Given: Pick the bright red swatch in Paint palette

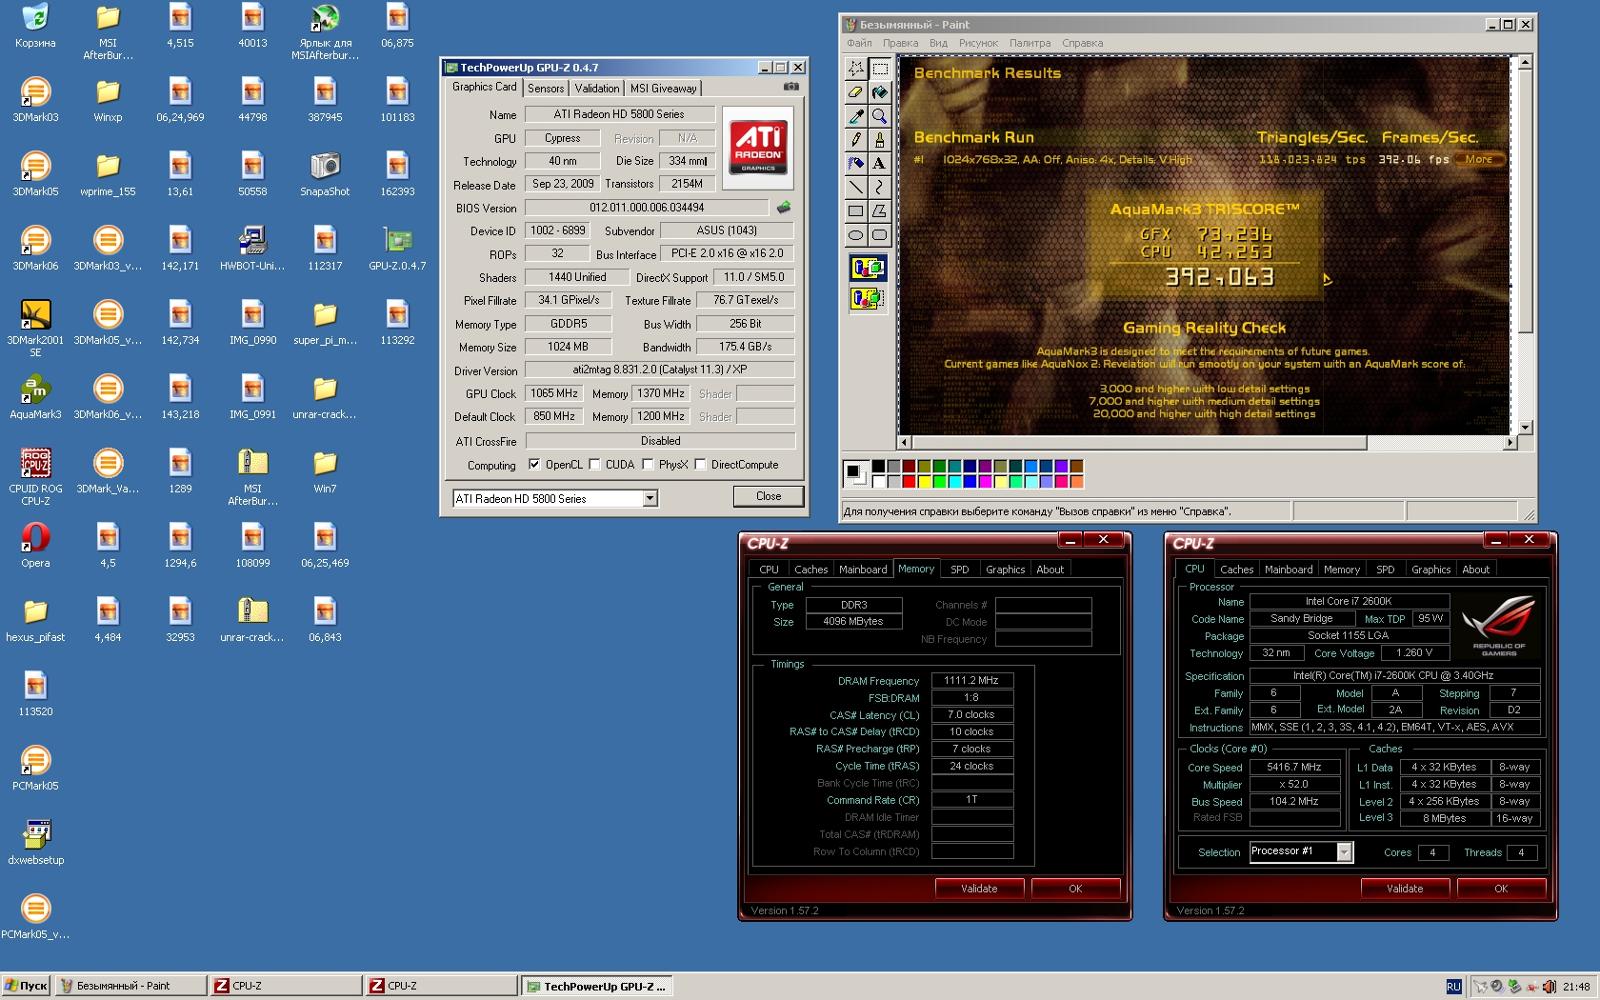Looking at the screenshot, I should click(x=909, y=481).
